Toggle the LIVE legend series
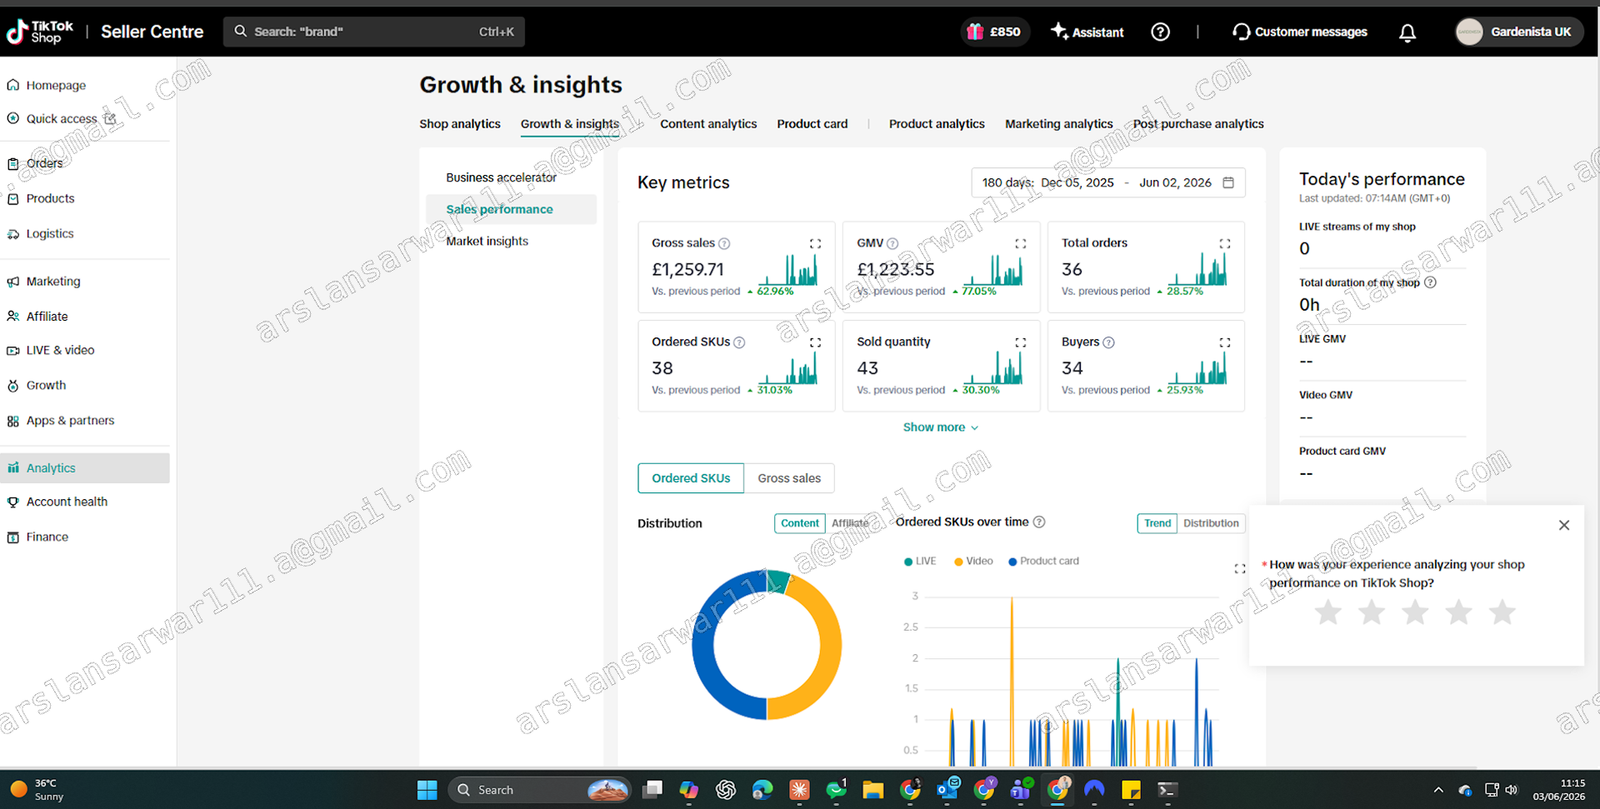 920,561
